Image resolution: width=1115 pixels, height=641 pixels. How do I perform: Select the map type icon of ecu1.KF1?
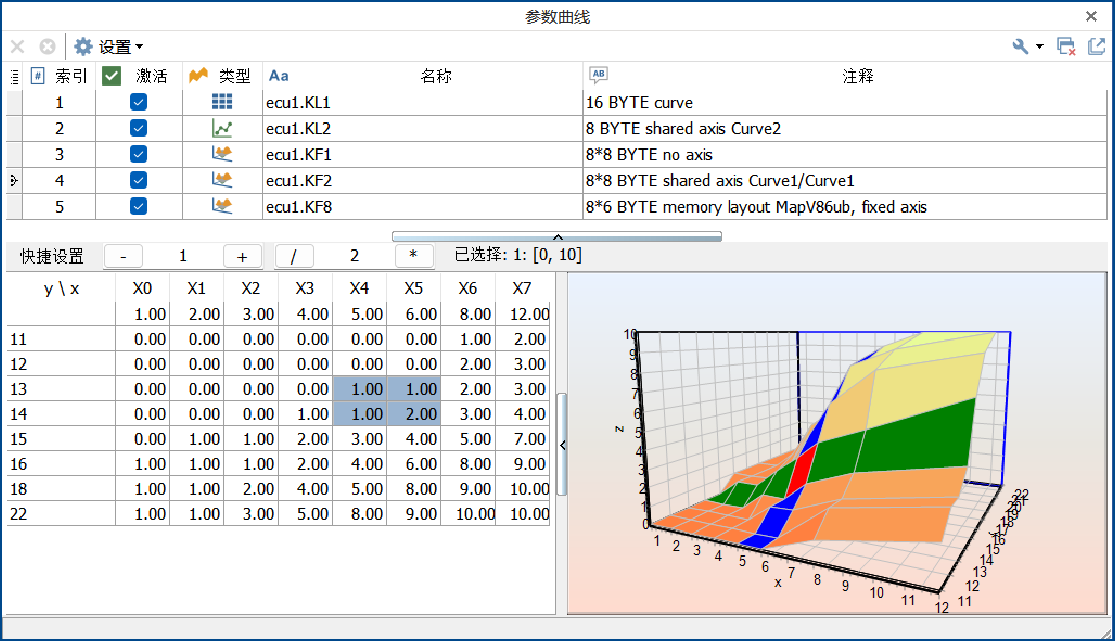(x=222, y=155)
